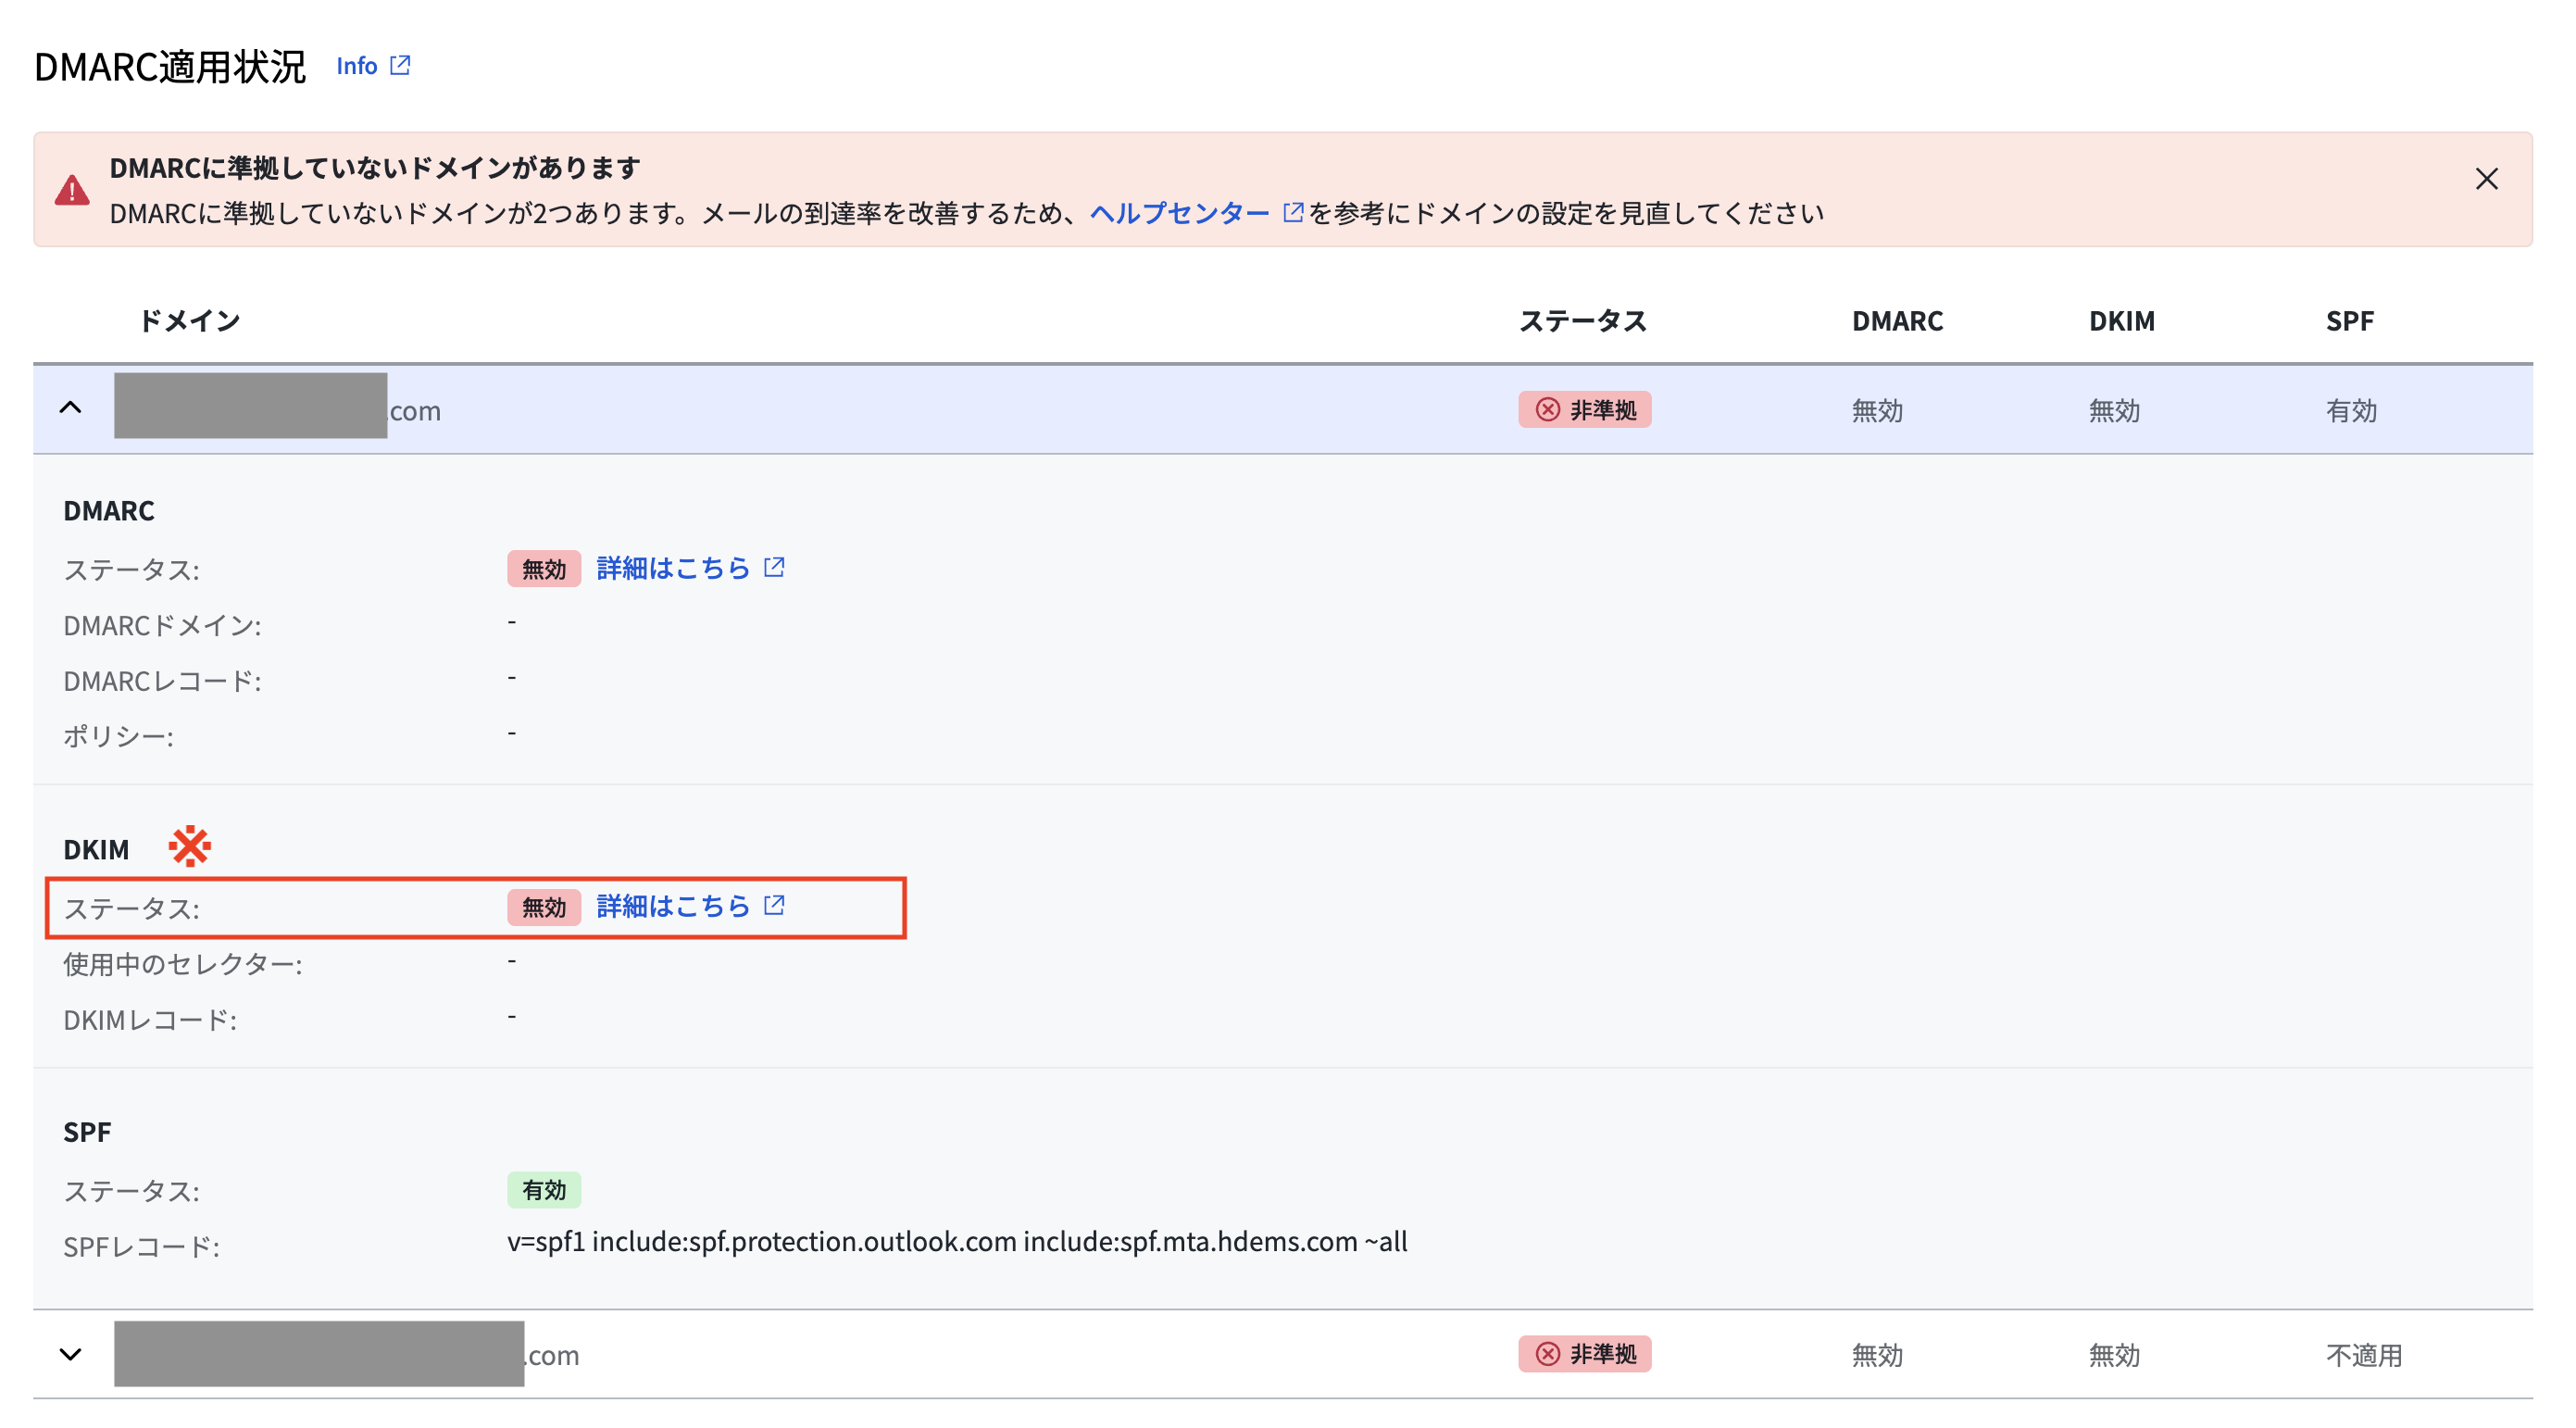The height and width of the screenshot is (1428, 2576).
Task: Click second domain name ending in .com
Action: click(x=346, y=1354)
